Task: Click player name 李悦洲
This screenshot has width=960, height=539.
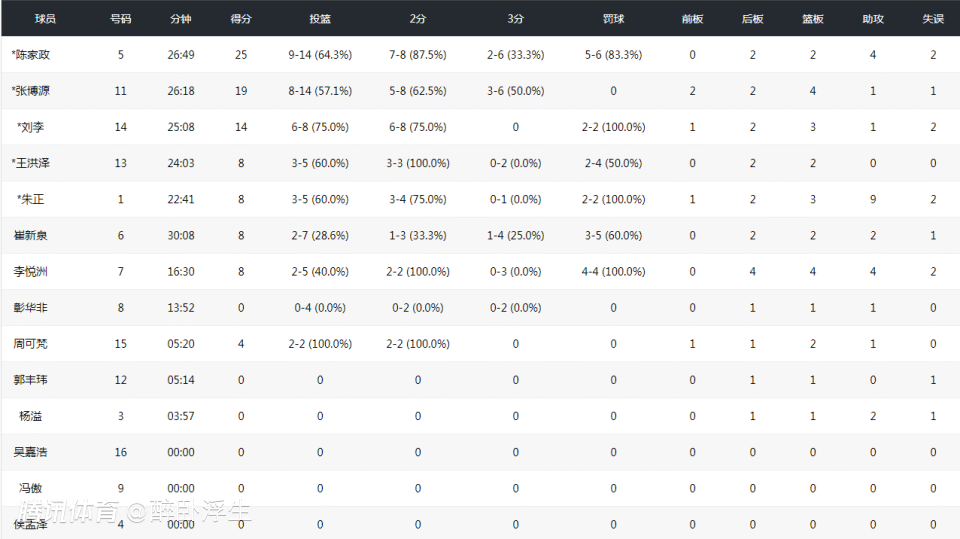Action: (x=31, y=271)
